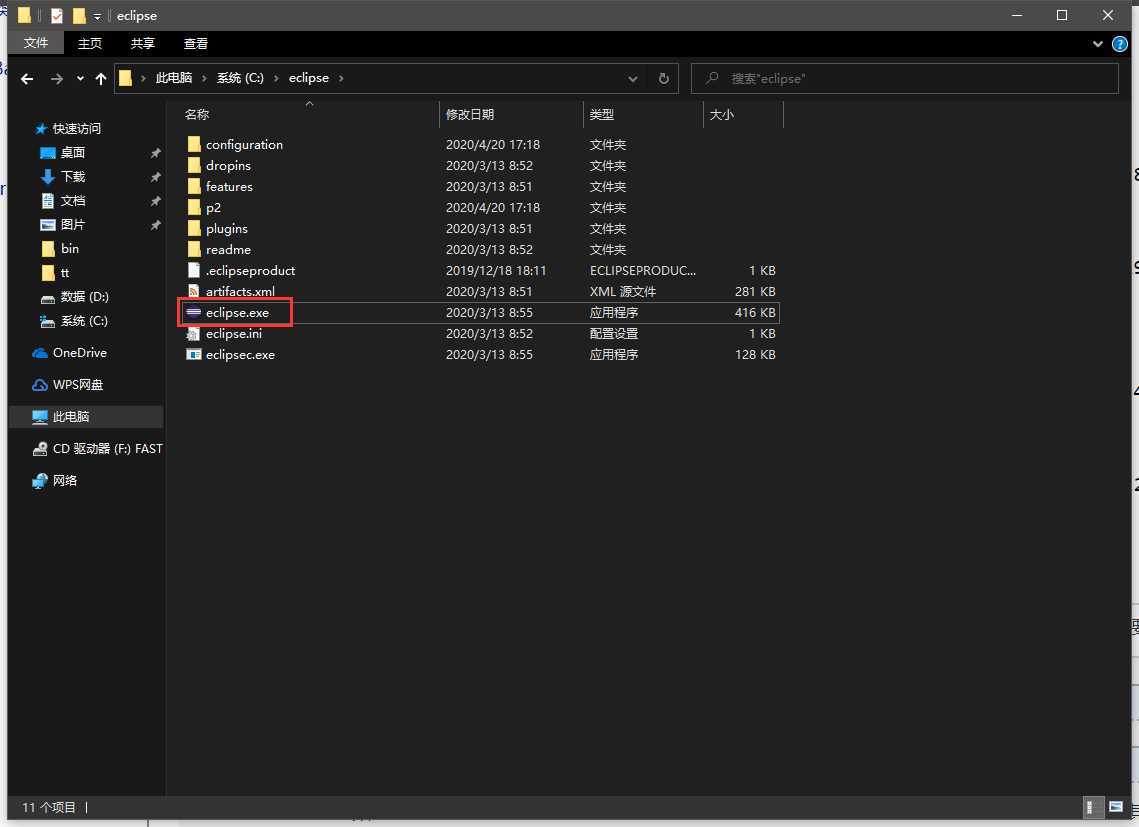Open 数据 (D:) drive in sidebar
The image size is (1139, 827).
coord(75,296)
